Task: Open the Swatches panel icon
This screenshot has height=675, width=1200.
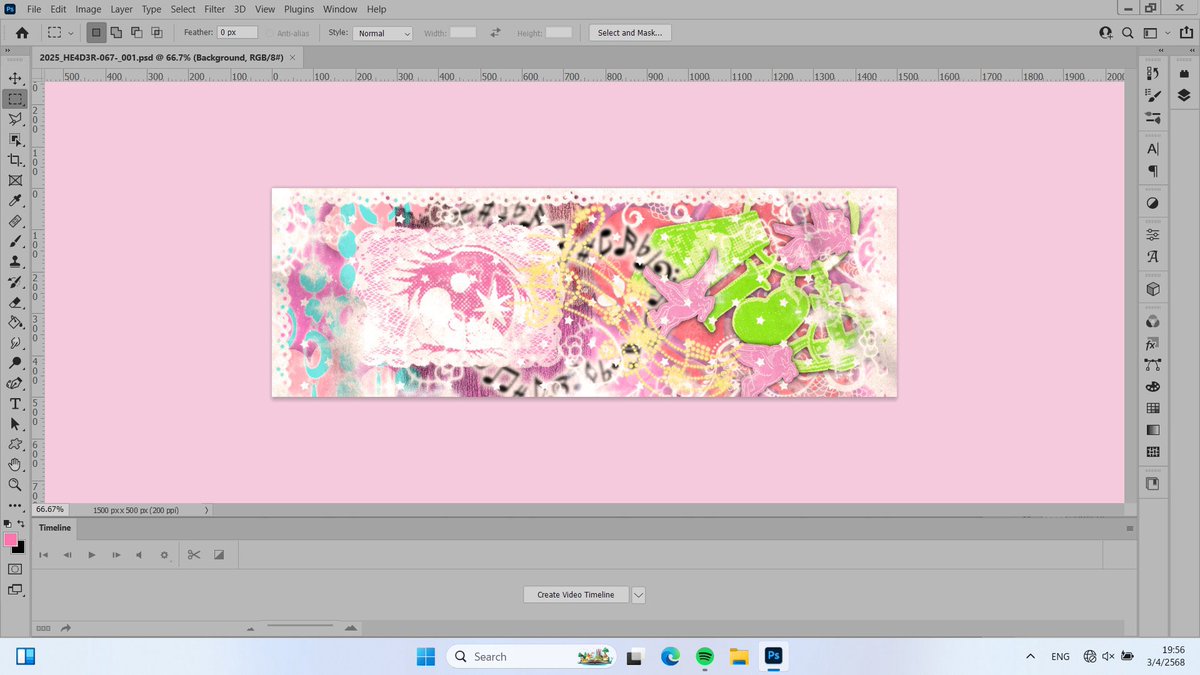Action: point(1153,408)
